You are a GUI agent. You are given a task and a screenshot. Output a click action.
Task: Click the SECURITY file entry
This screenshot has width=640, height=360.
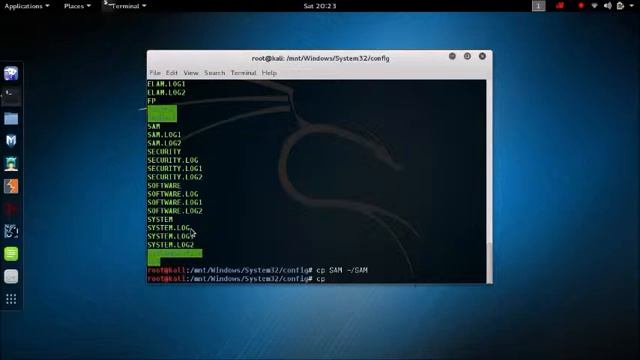(x=164, y=152)
